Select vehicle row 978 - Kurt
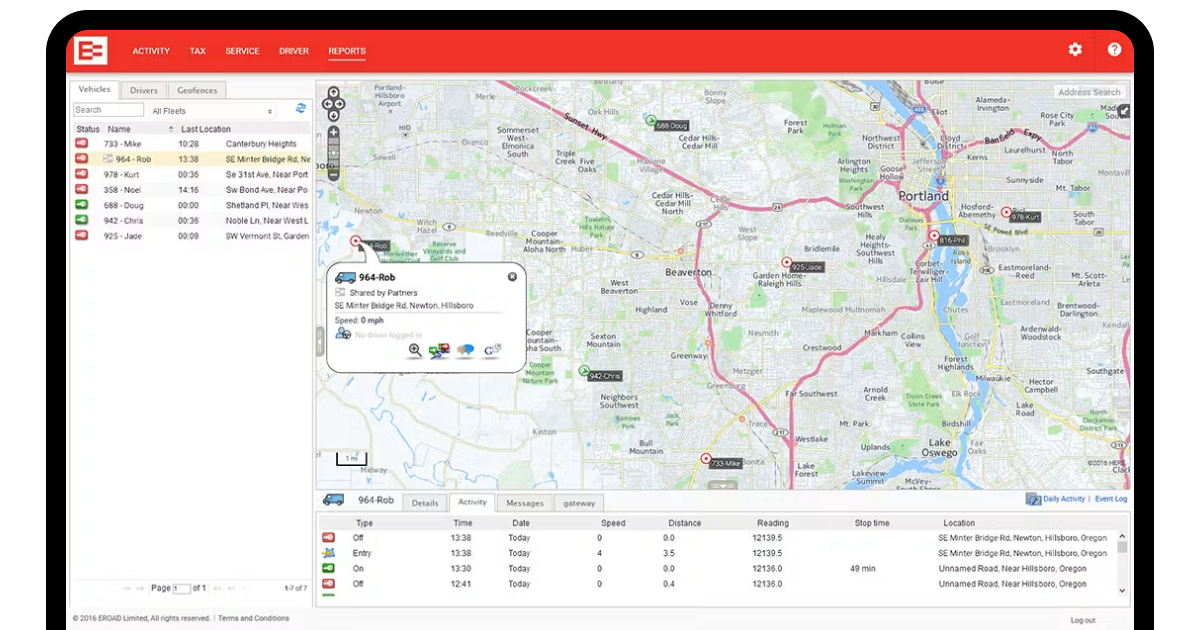1200x630 pixels. coord(190,174)
